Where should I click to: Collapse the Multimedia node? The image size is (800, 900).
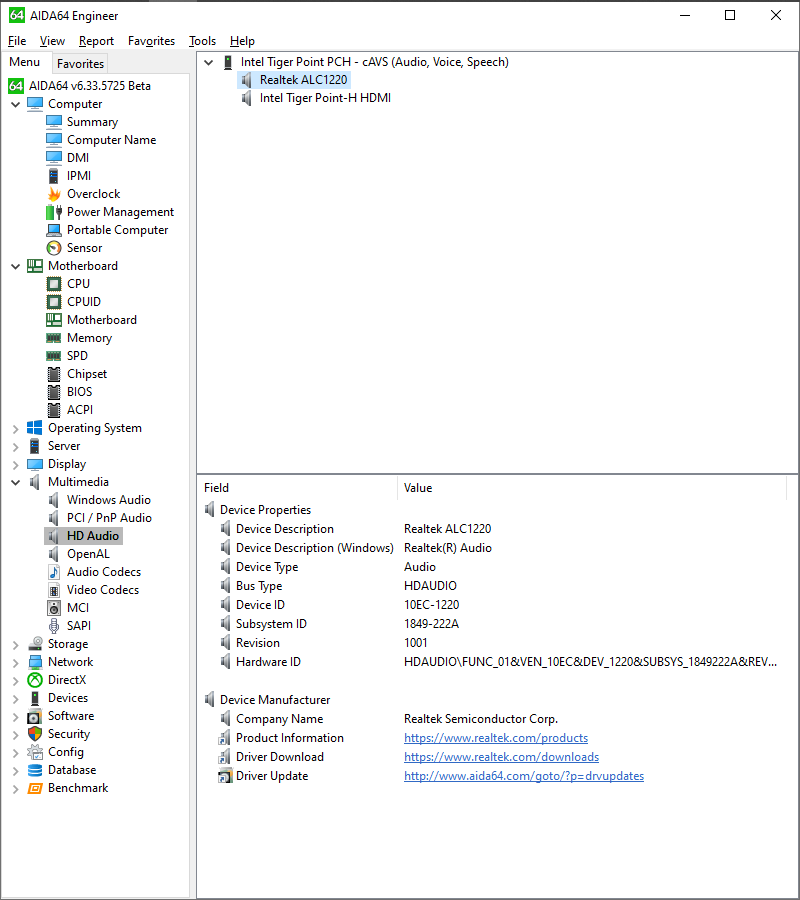coord(15,482)
